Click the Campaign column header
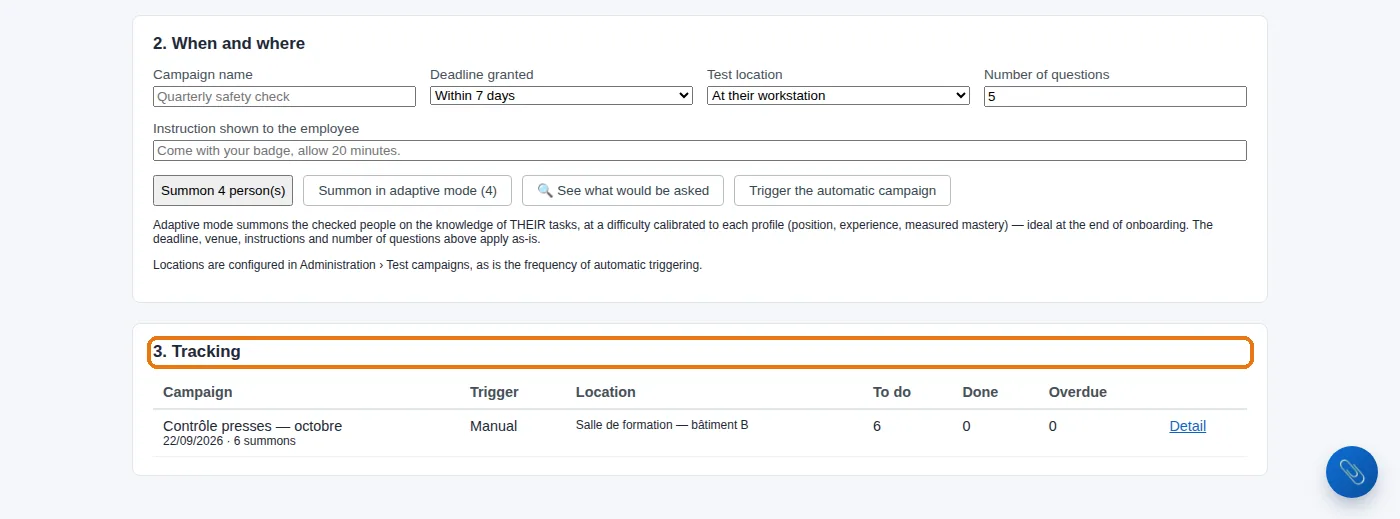This screenshot has width=1400, height=519. point(198,392)
